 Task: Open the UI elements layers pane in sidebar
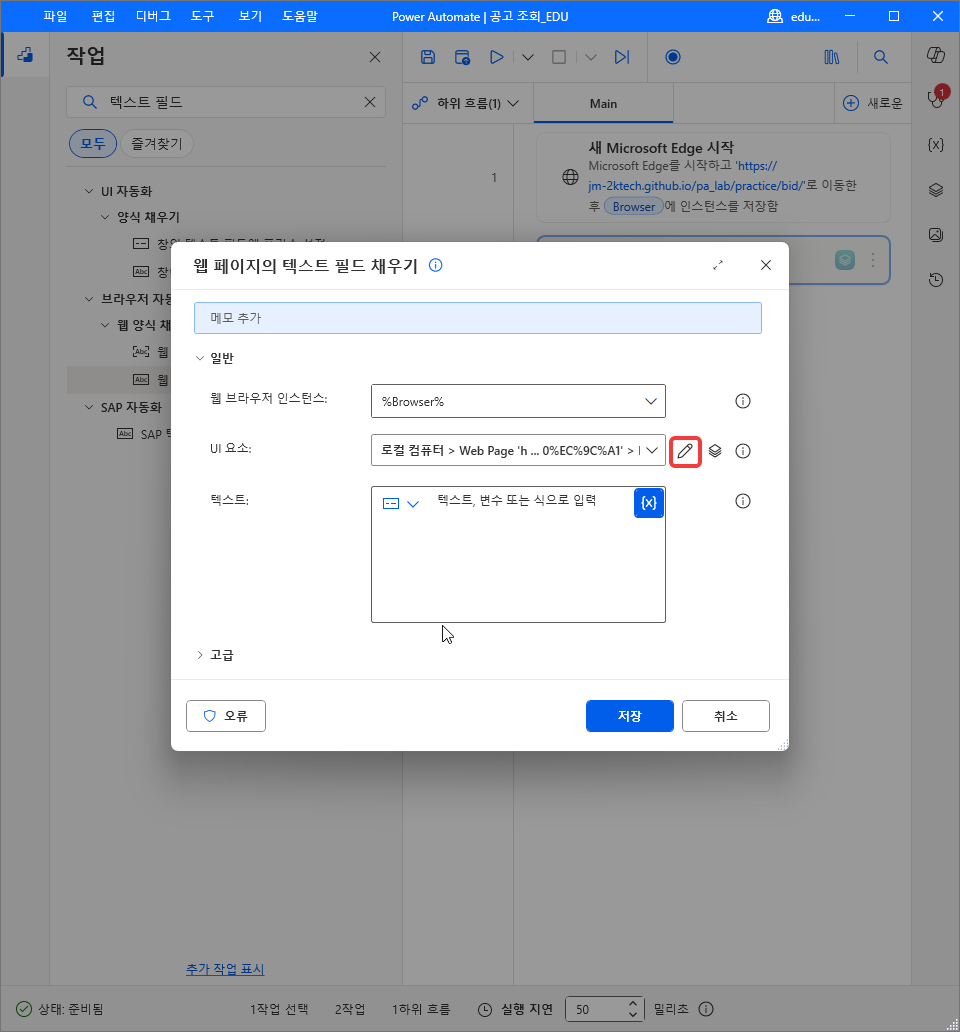[936, 190]
